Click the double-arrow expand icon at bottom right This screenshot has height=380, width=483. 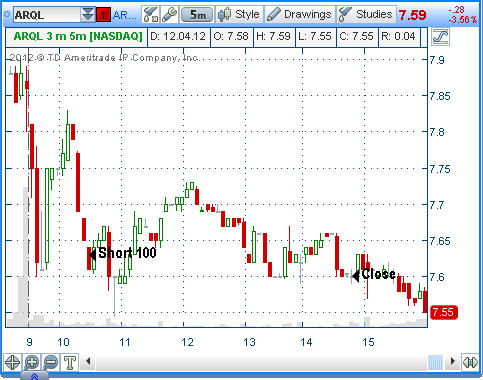coord(470,362)
